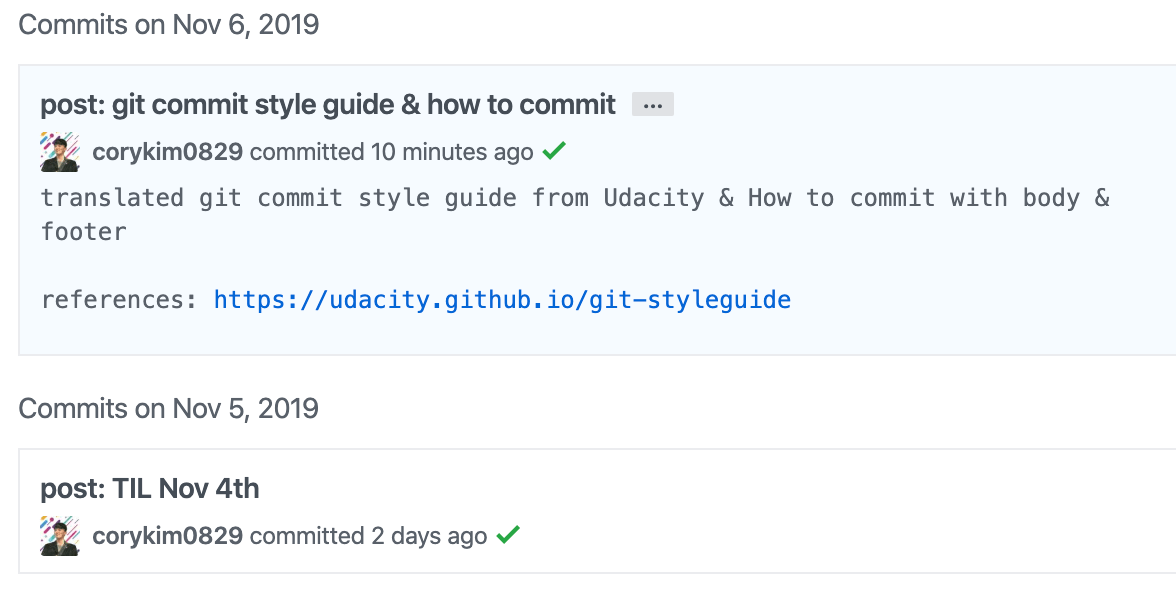View profile picture next to committed 10 minutes ago
Image resolution: width=1176 pixels, height=592 pixels.
coord(59,151)
